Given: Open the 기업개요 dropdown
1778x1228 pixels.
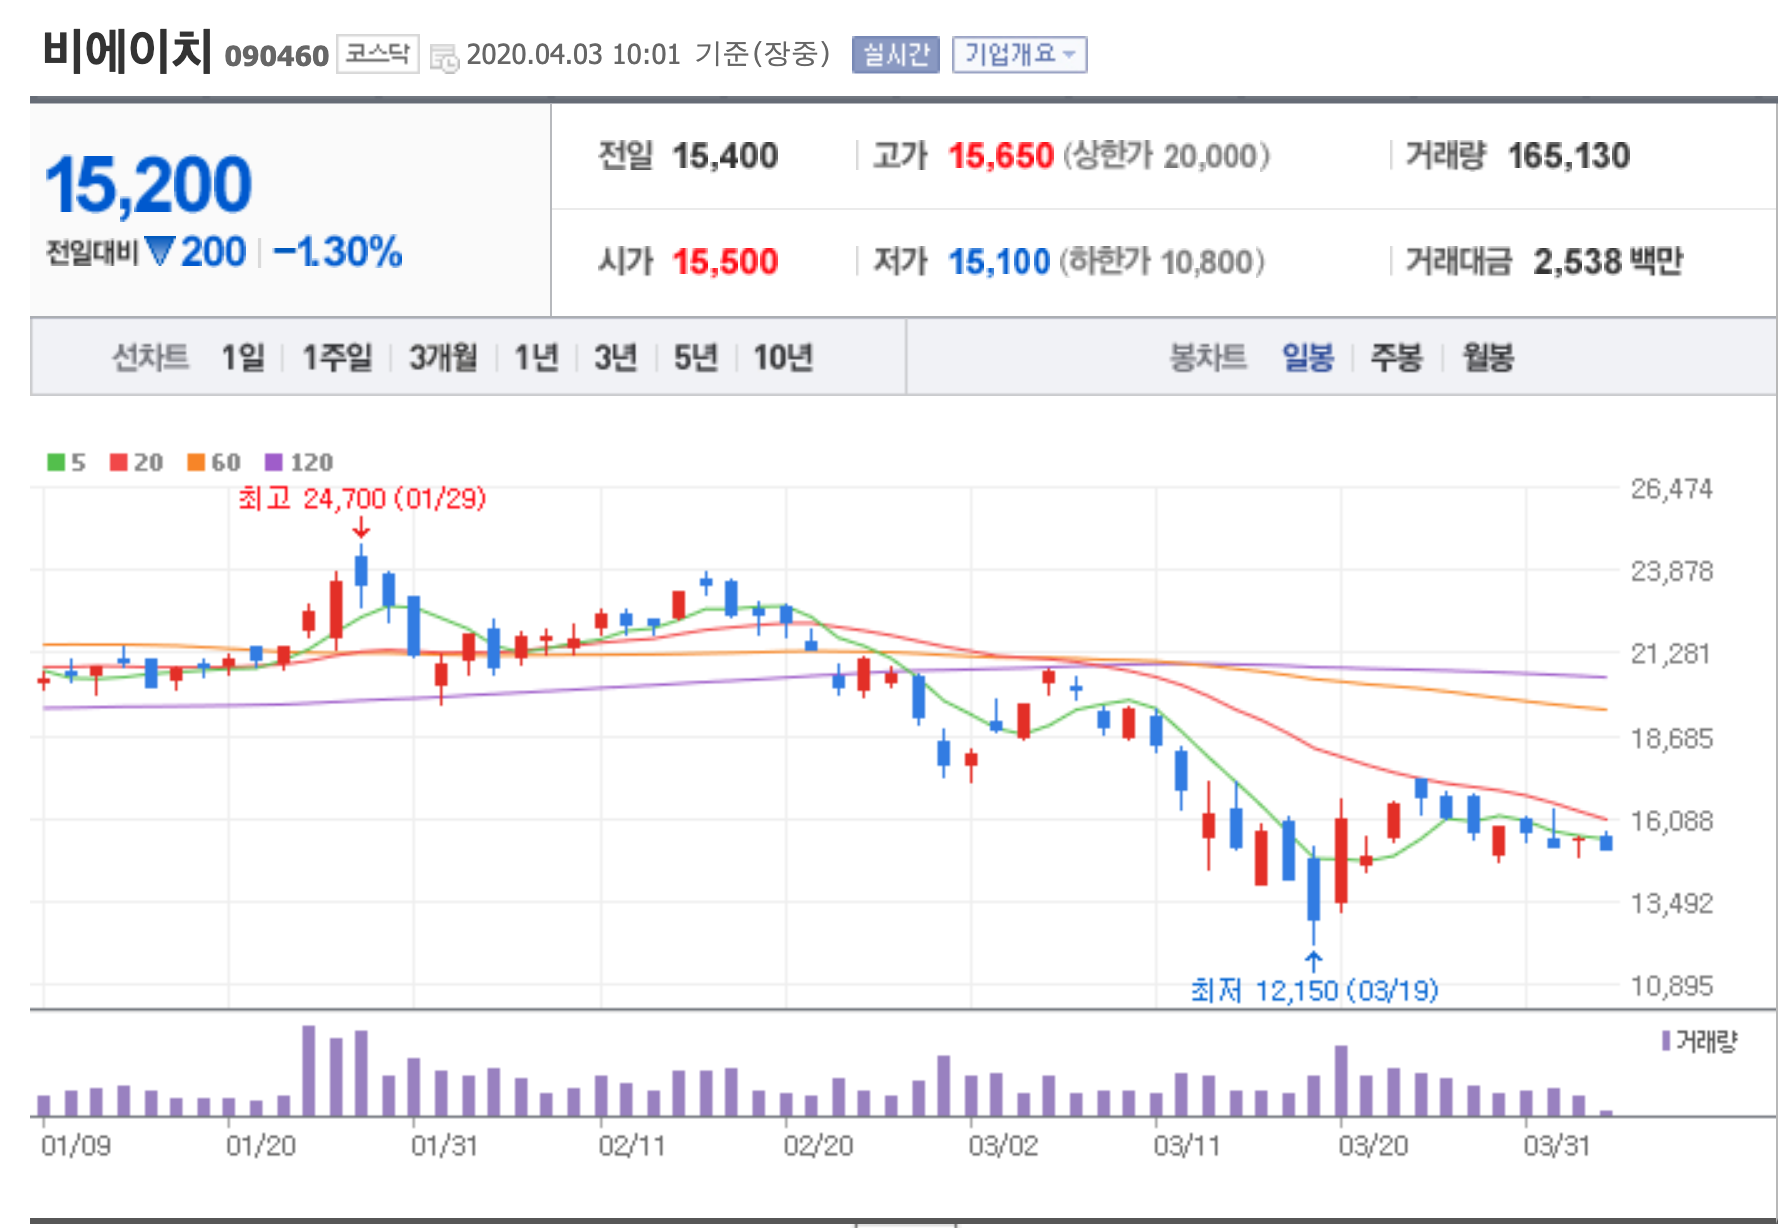Looking at the screenshot, I should pyautogui.click(x=1019, y=54).
